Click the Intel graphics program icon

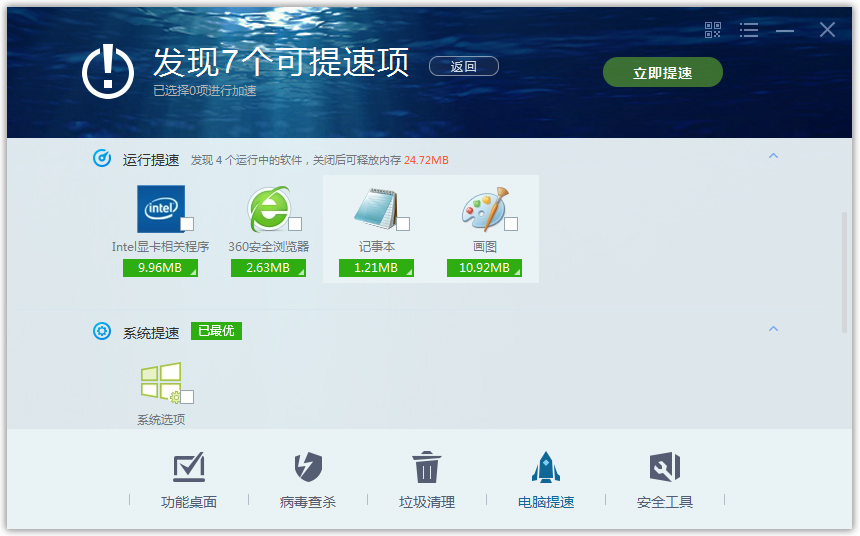pyautogui.click(x=160, y=208)
